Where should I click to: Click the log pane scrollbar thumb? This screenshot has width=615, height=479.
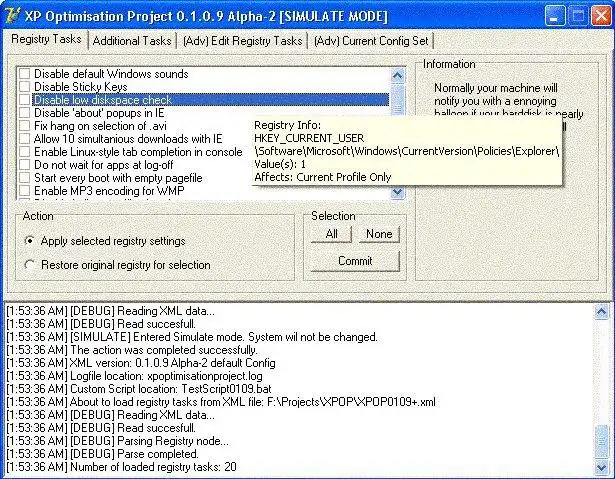[602, 442]
